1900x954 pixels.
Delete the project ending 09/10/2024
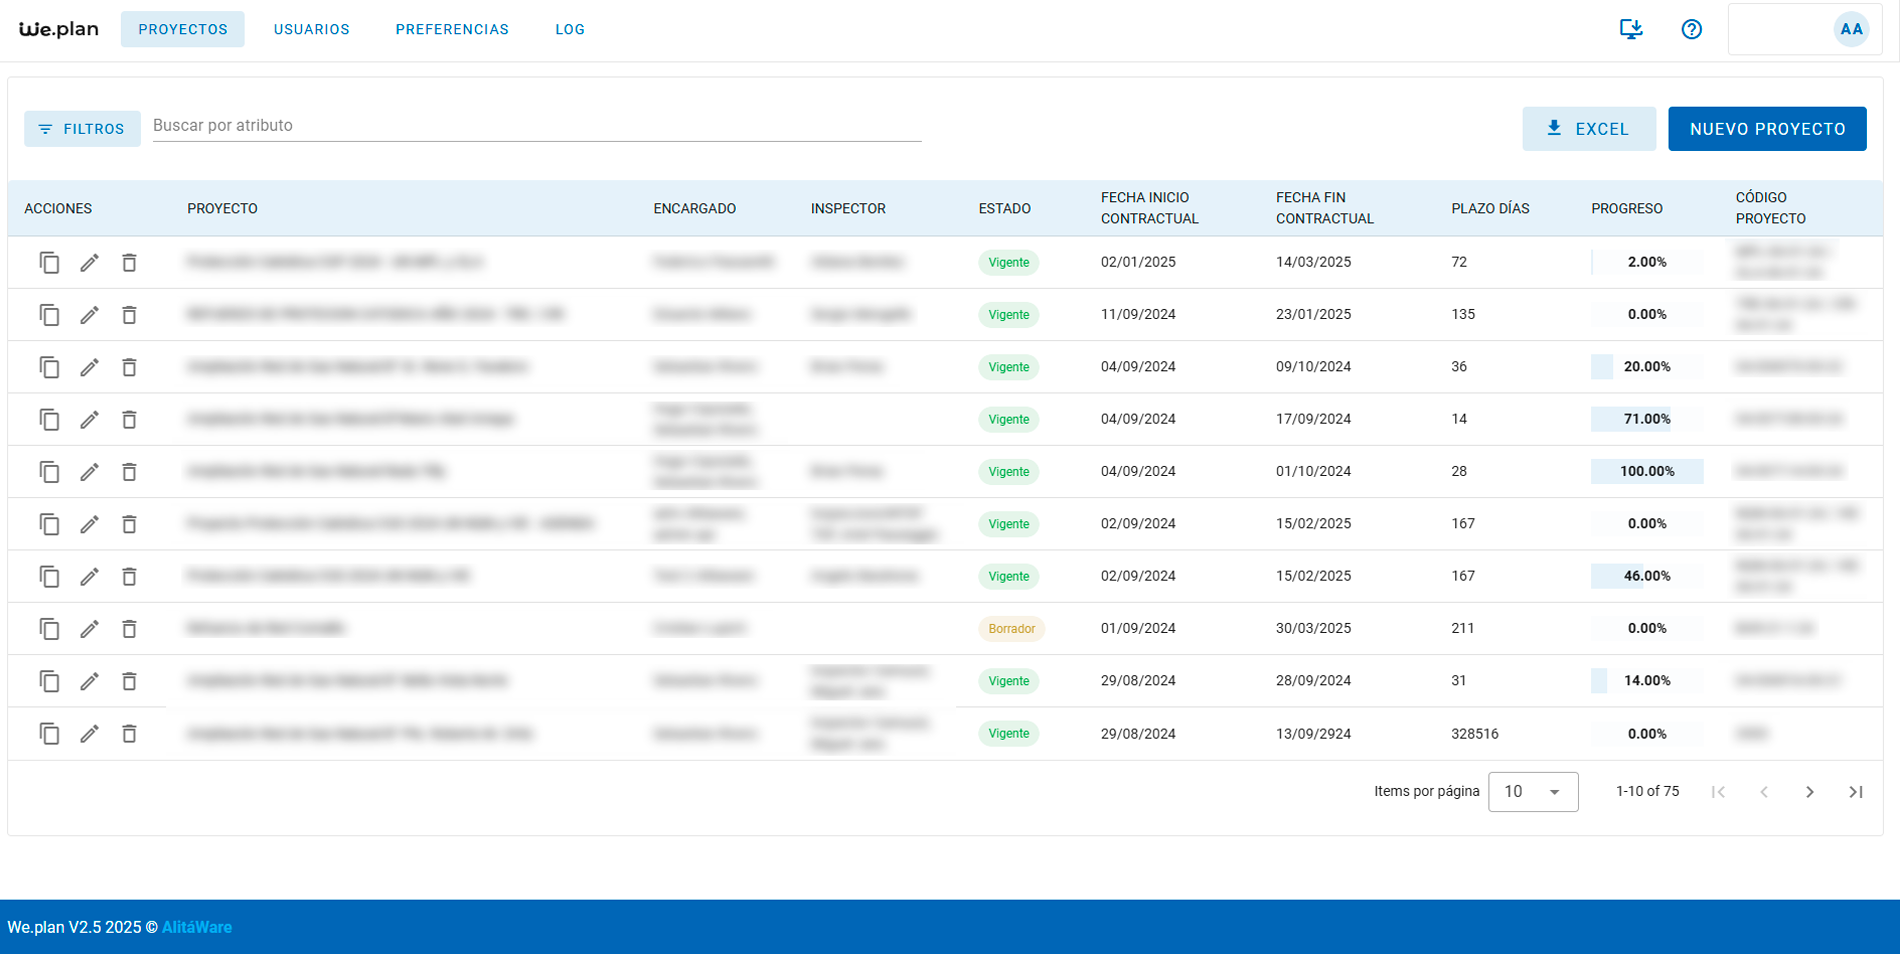(129, 367)
